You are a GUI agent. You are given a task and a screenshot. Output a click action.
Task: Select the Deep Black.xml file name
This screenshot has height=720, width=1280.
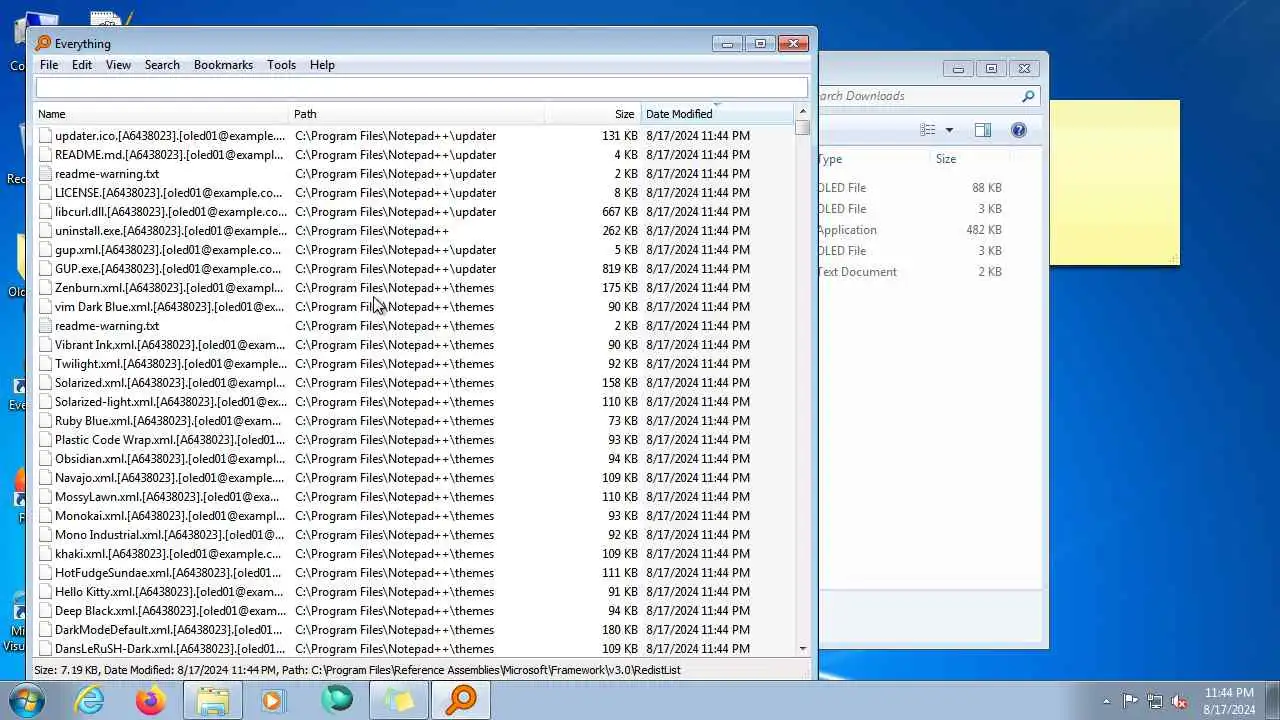(x=170, y=611)
